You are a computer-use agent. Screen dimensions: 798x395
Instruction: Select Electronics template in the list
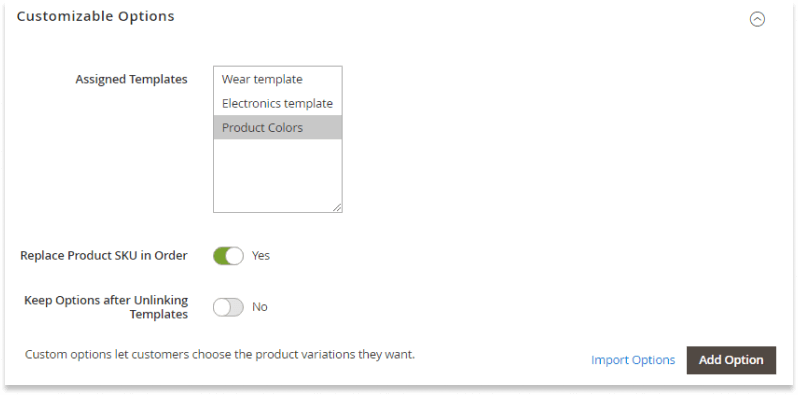click(277, 103)
